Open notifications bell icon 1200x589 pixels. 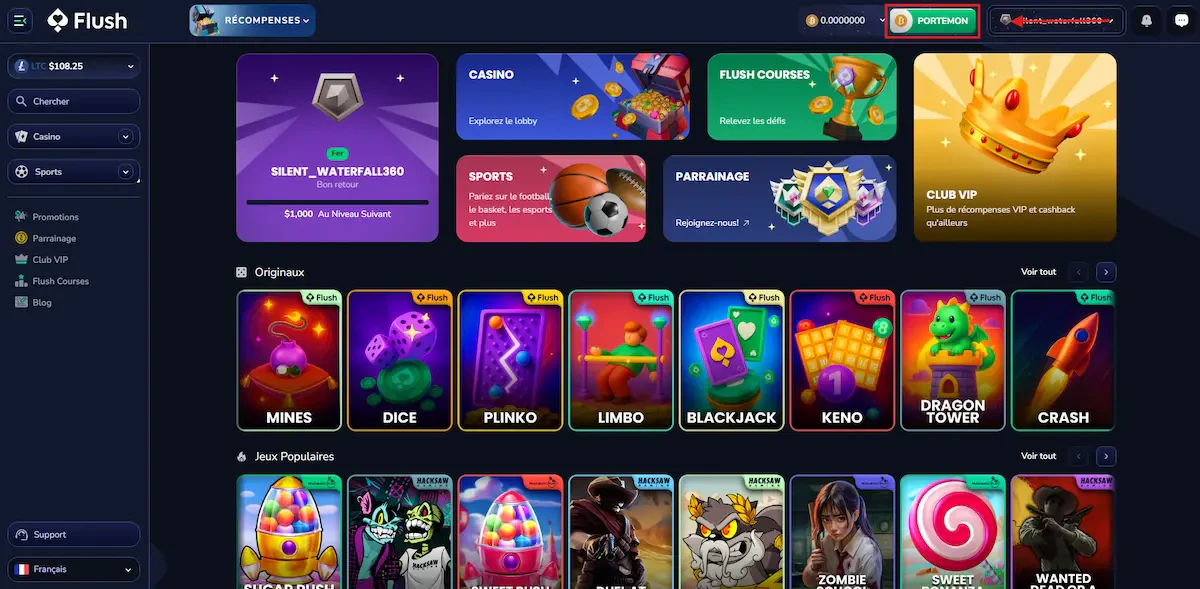pyautogui.click(x=1146, y=20)
